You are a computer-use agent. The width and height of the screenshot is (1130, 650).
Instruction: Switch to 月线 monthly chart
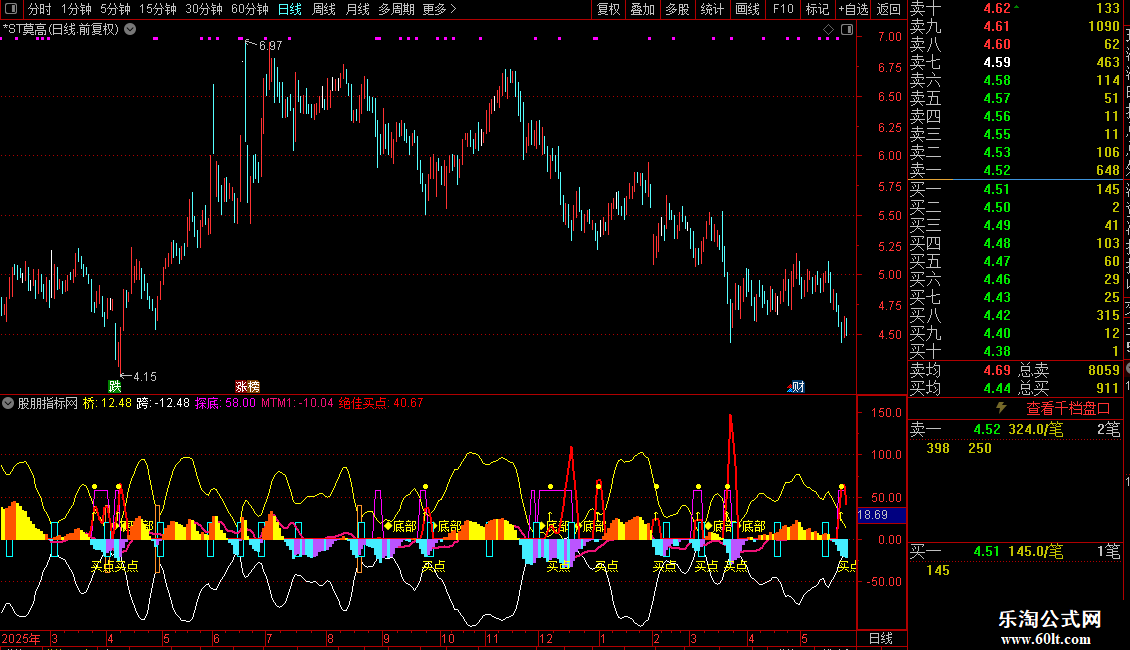click(357, 9)
